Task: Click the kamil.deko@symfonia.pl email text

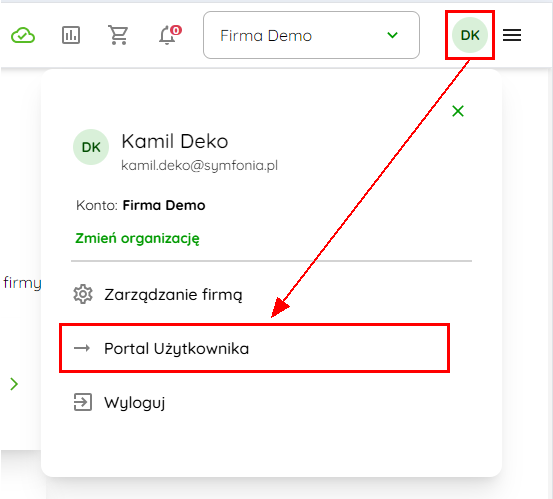Action: [199, 165]
